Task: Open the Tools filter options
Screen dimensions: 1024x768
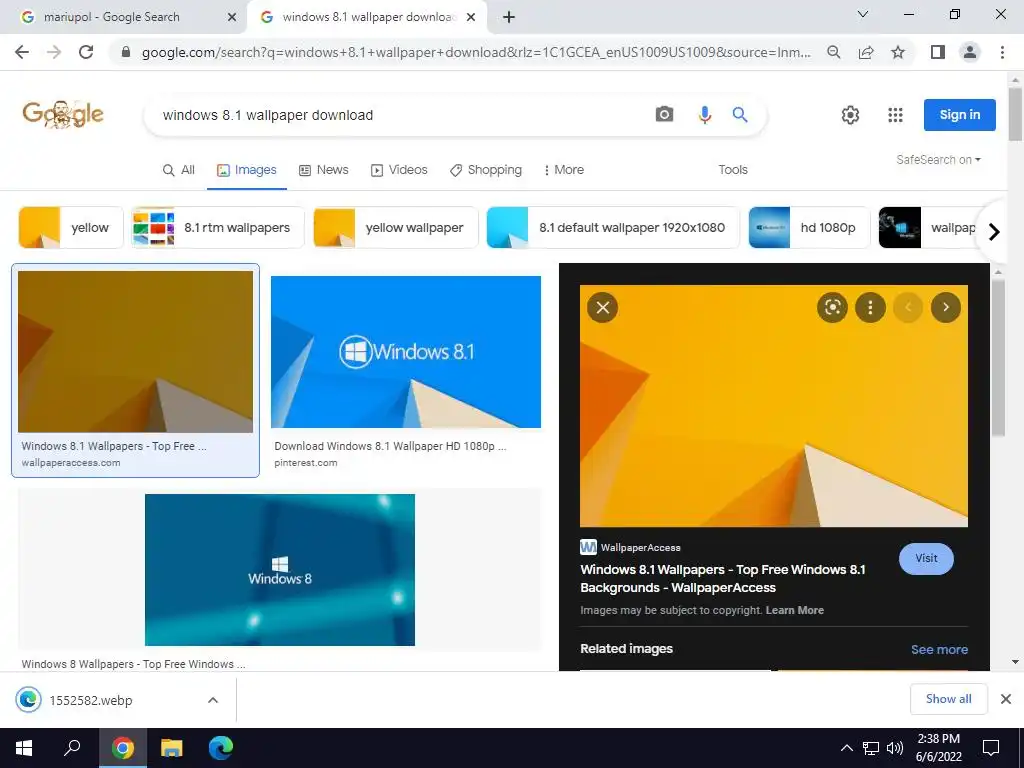Action: point(733,170)
